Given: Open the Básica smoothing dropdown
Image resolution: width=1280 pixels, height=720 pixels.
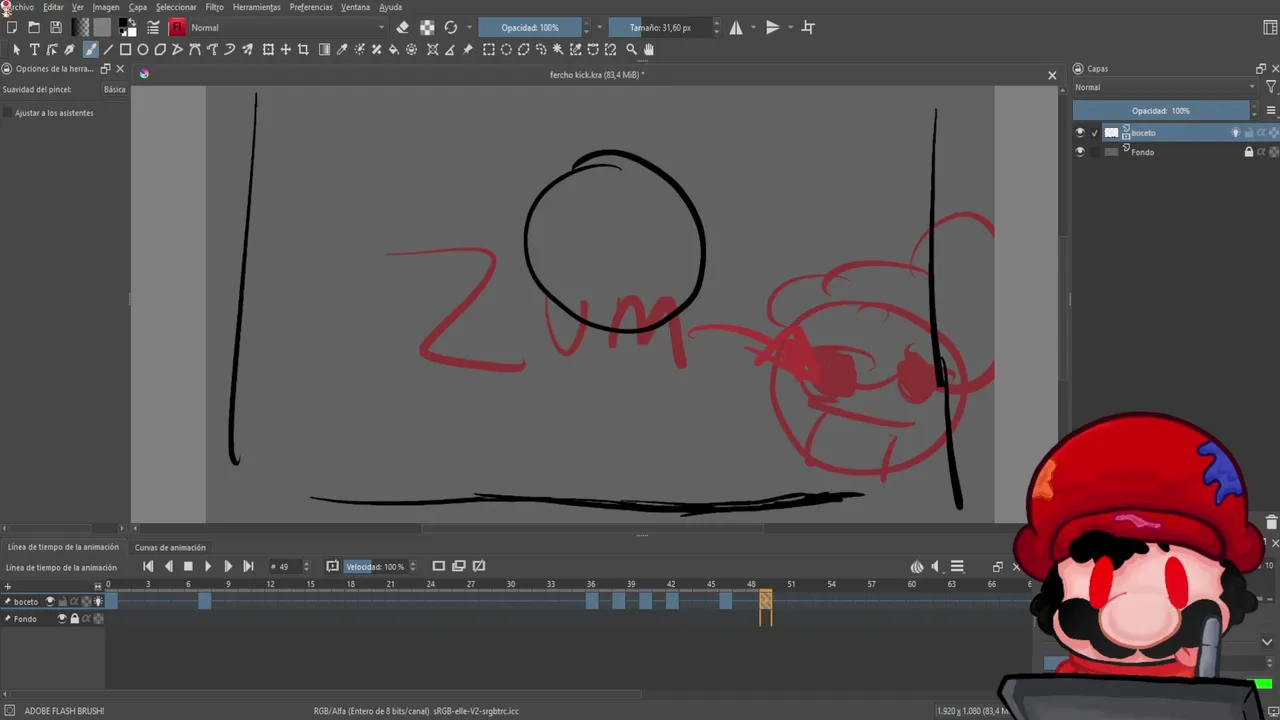Looking at the screenshot, I should tap(115, 89).
